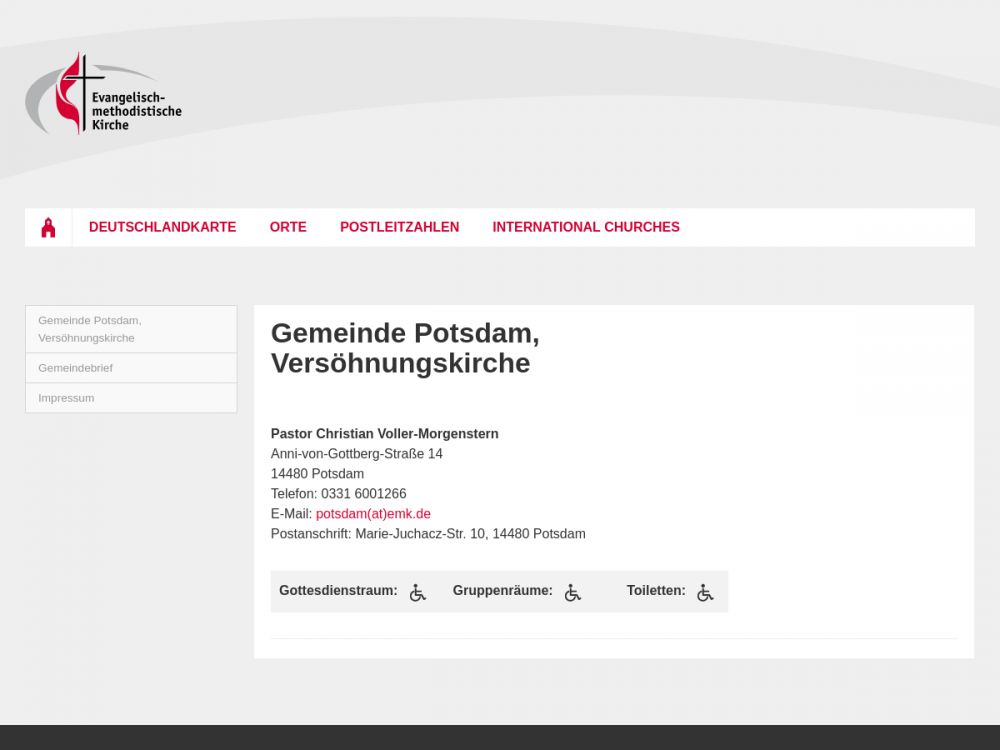Screen dimensions: 1000x750
Task: Click the Evangelisch-methodistische Kirche cross-and-flame logo
Action: coord(102,95)
